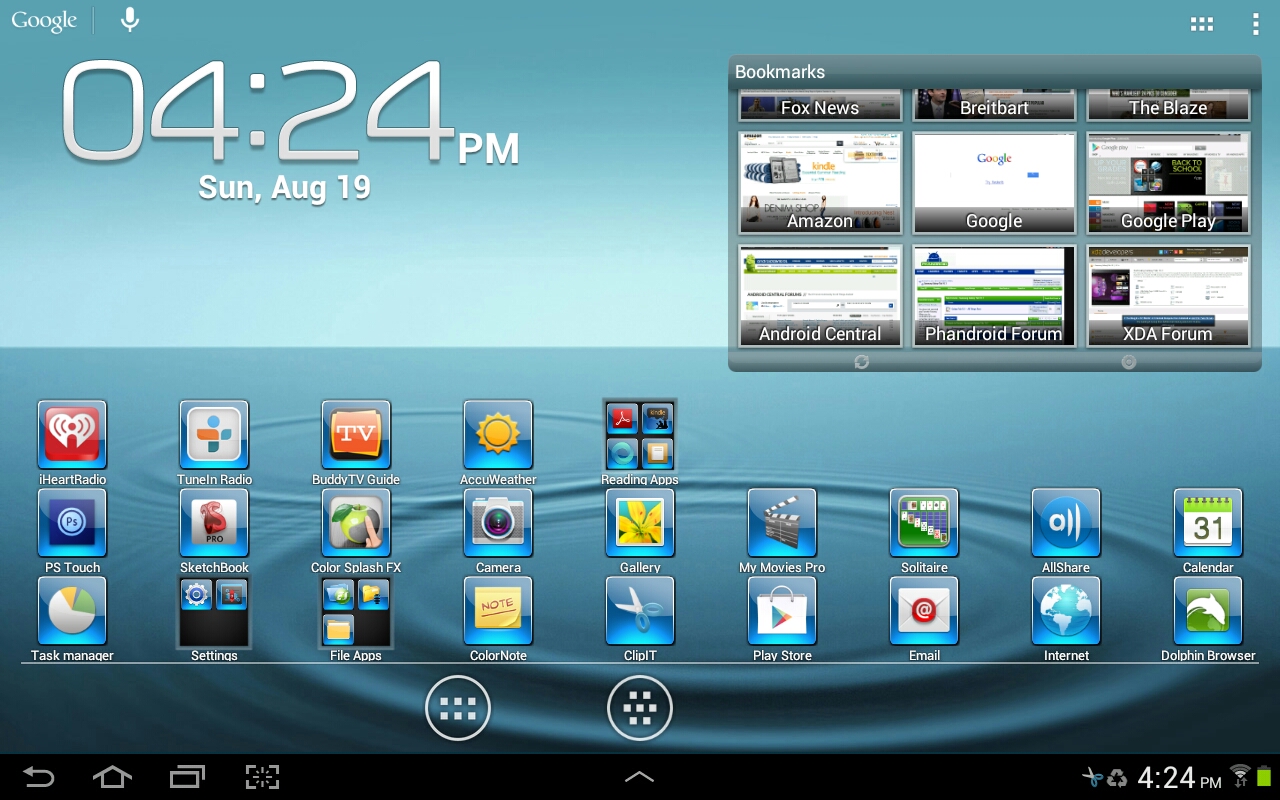Open the apps grid at top right
This screenshot has height=800, width=1280.
1202,24
